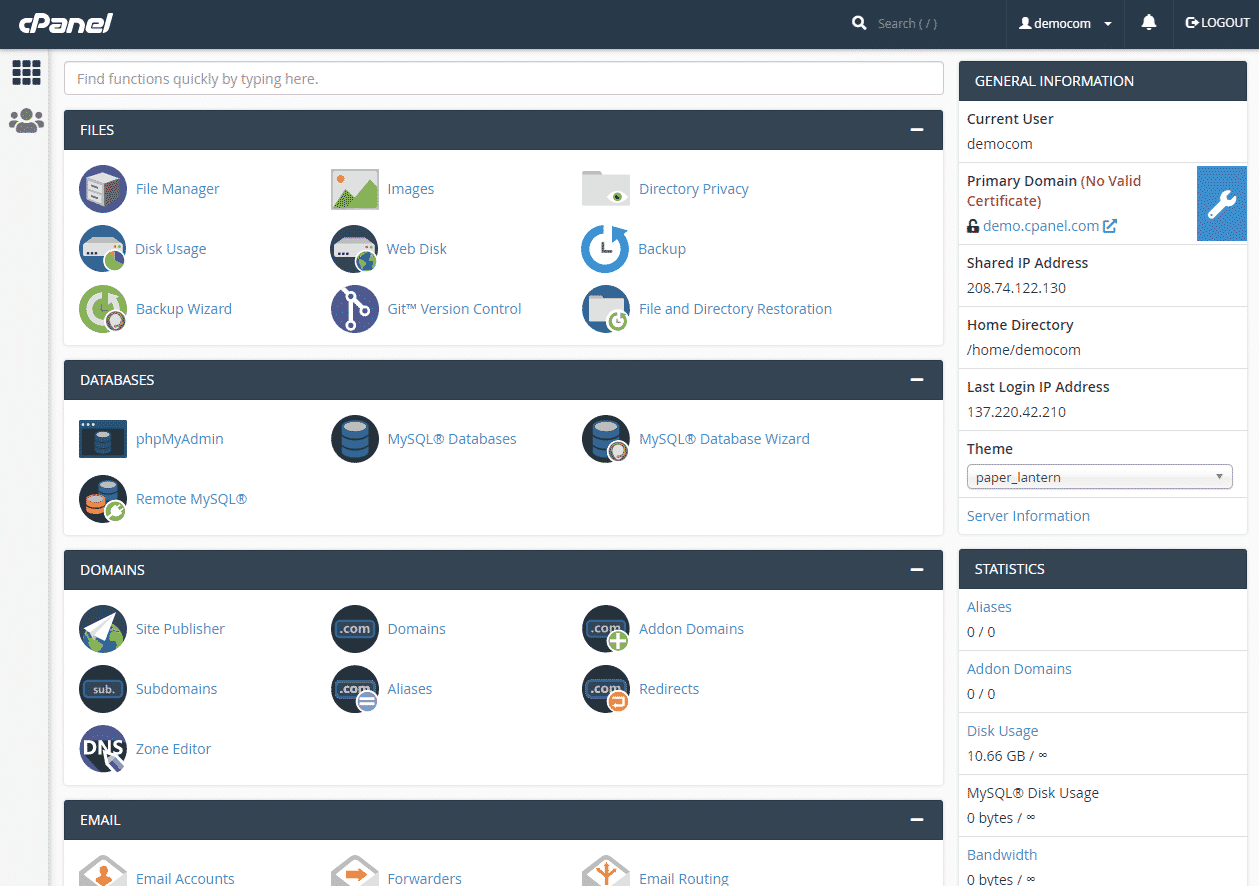Switch to the applications grid in the sidebar
This screenshot has height=886, width=1259.
tap(26, 72)
